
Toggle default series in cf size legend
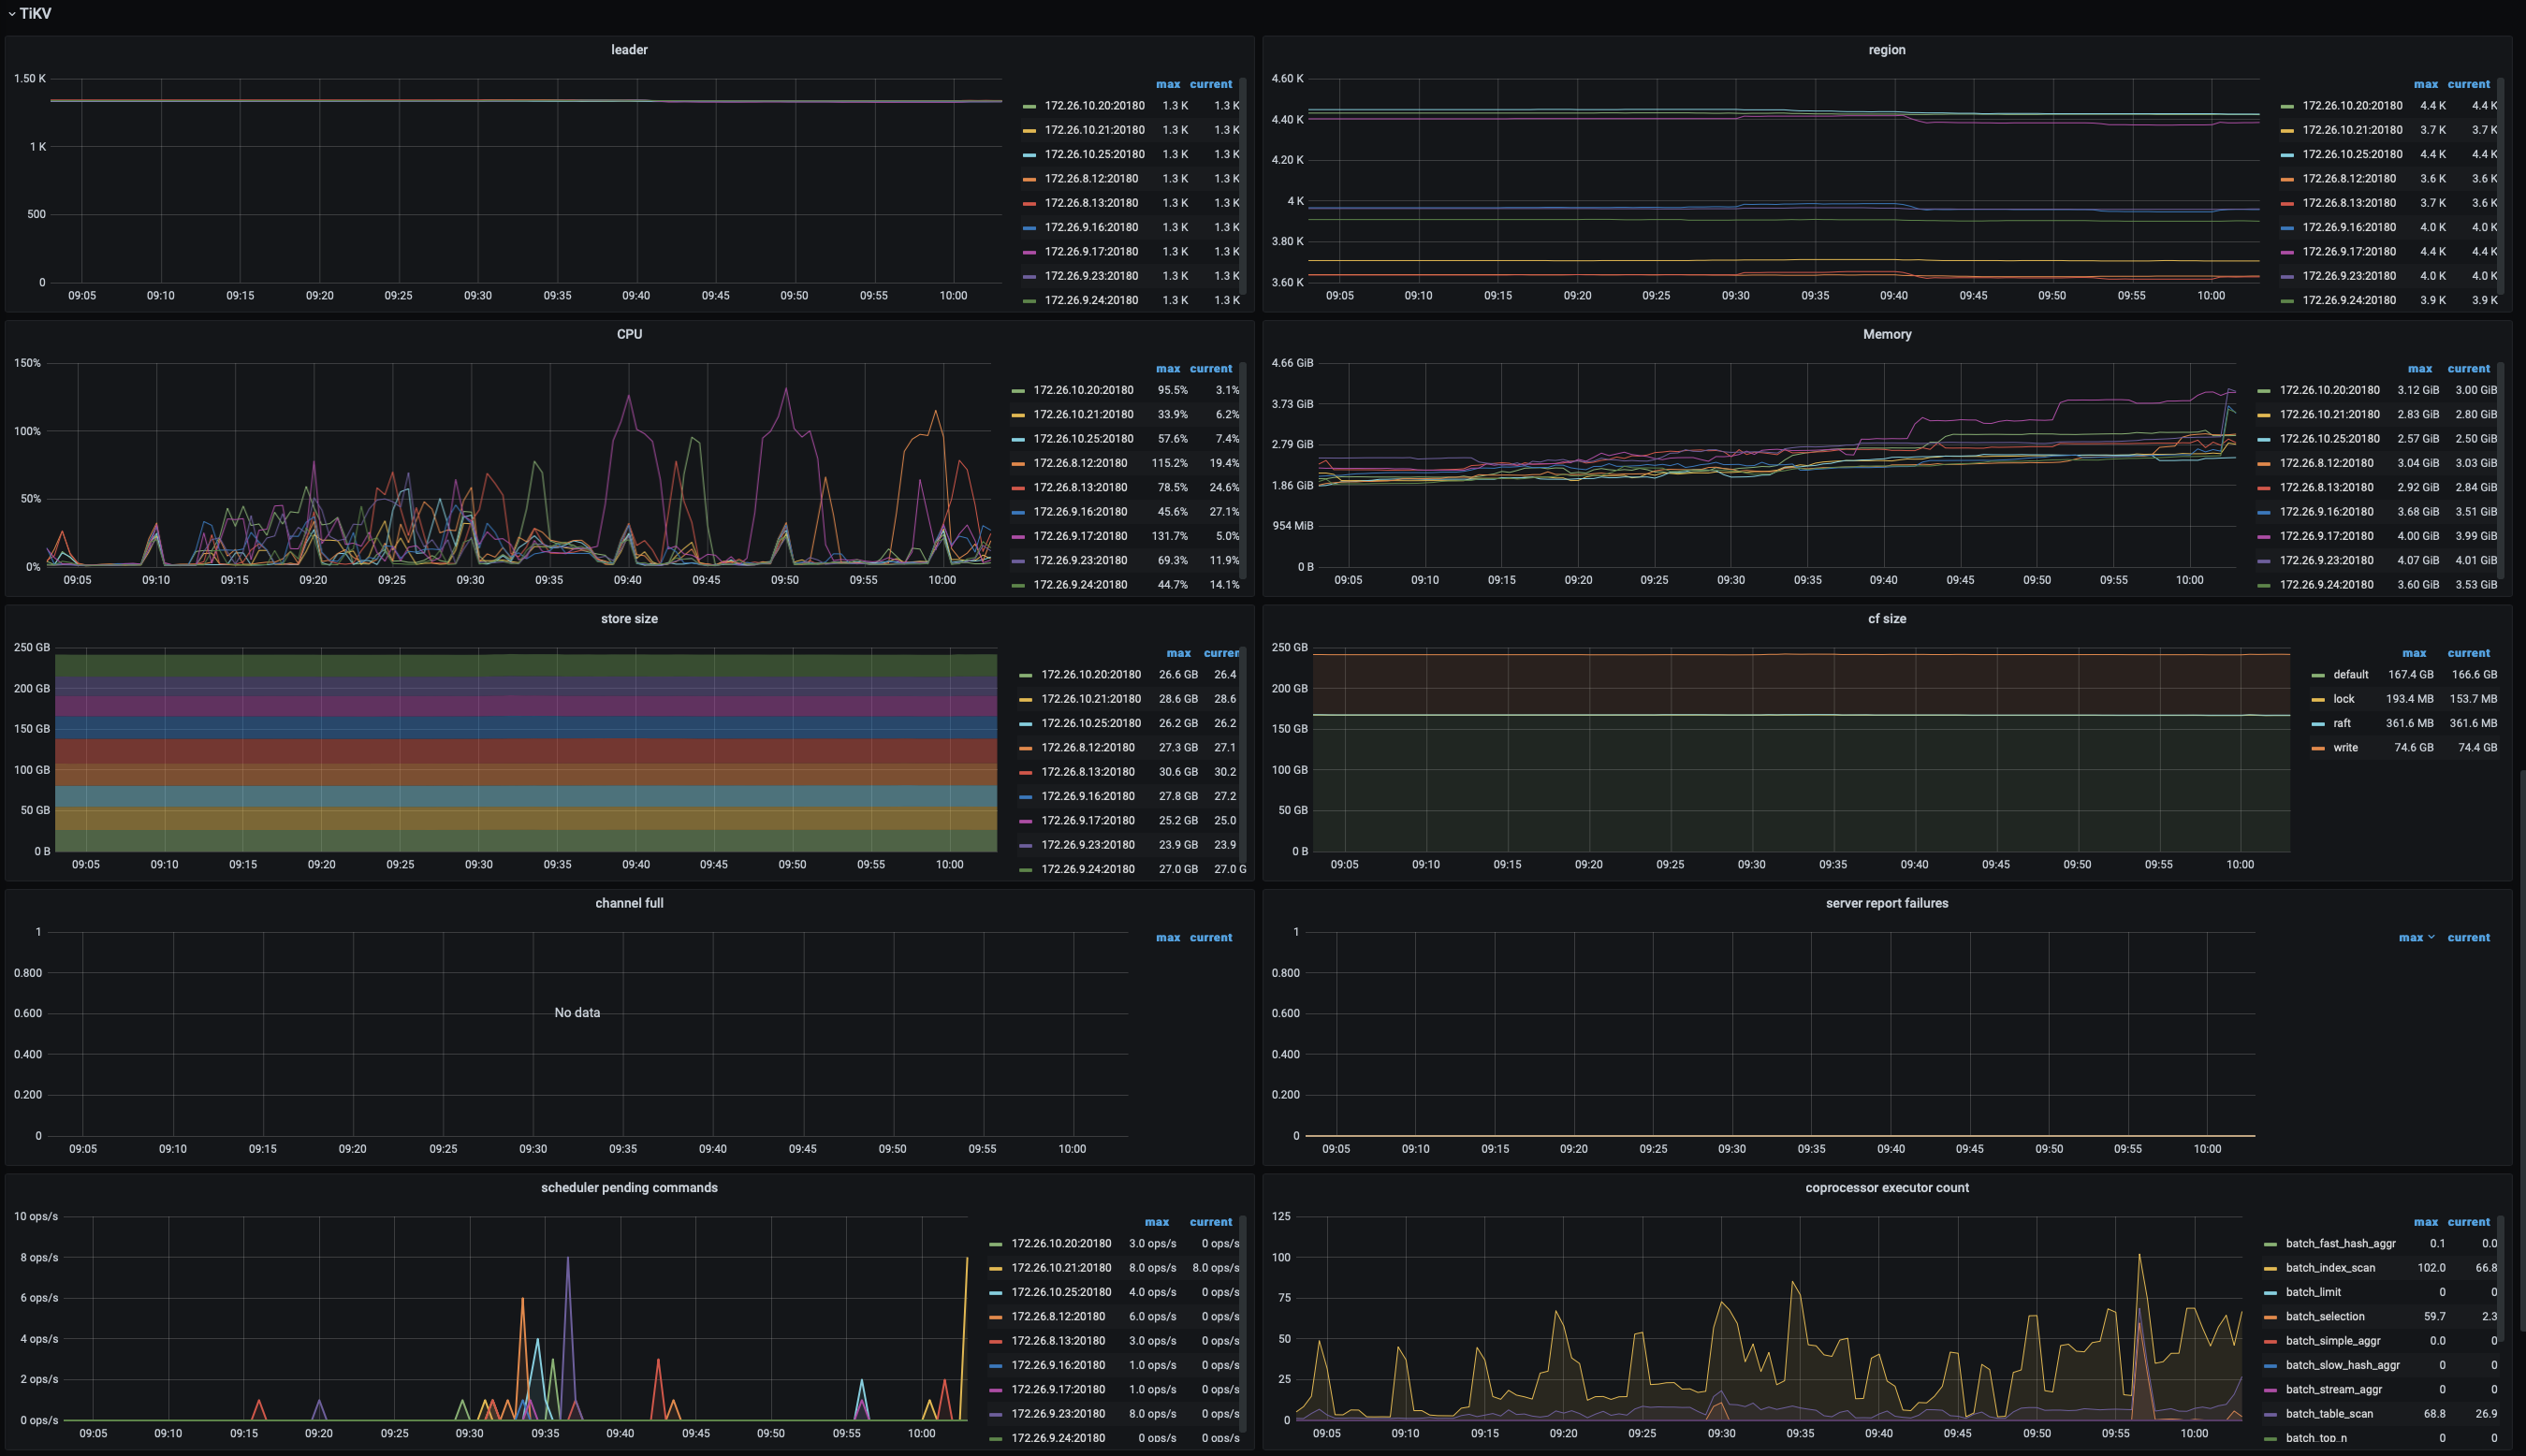pyautogui.click(x=2350, y=675)
